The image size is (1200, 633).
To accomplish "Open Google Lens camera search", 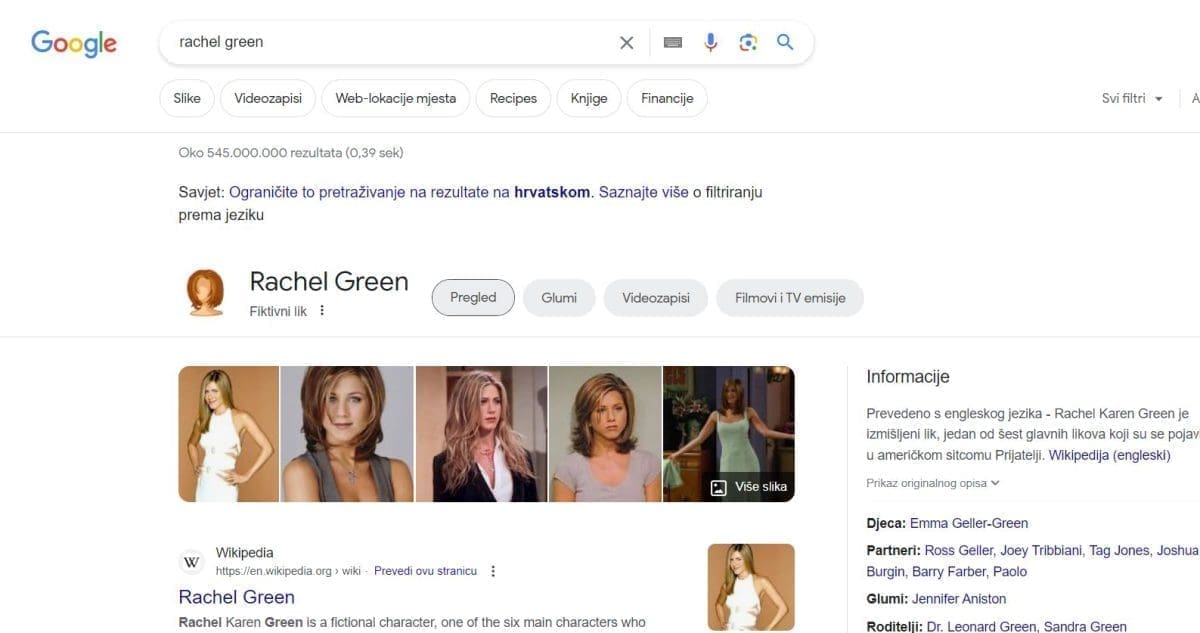I will point(748,42).
